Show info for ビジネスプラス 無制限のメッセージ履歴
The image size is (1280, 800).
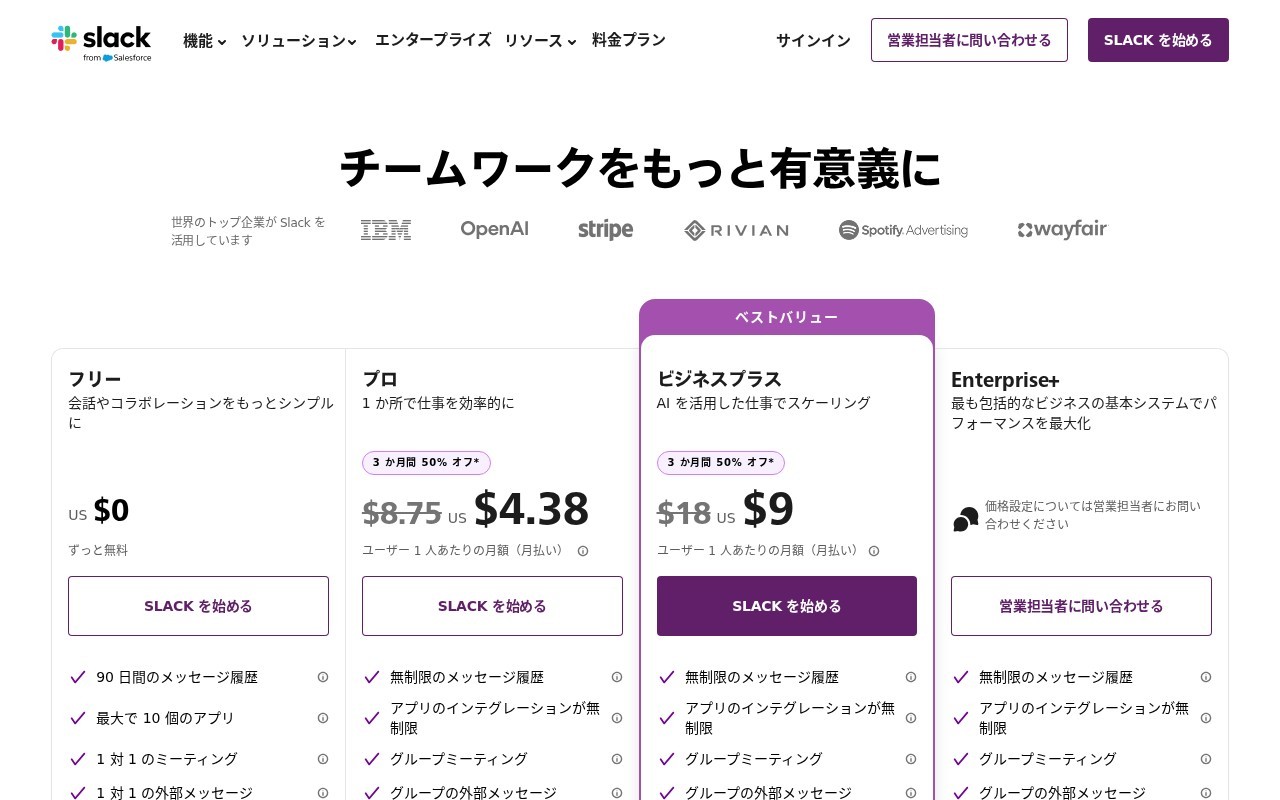911,677
